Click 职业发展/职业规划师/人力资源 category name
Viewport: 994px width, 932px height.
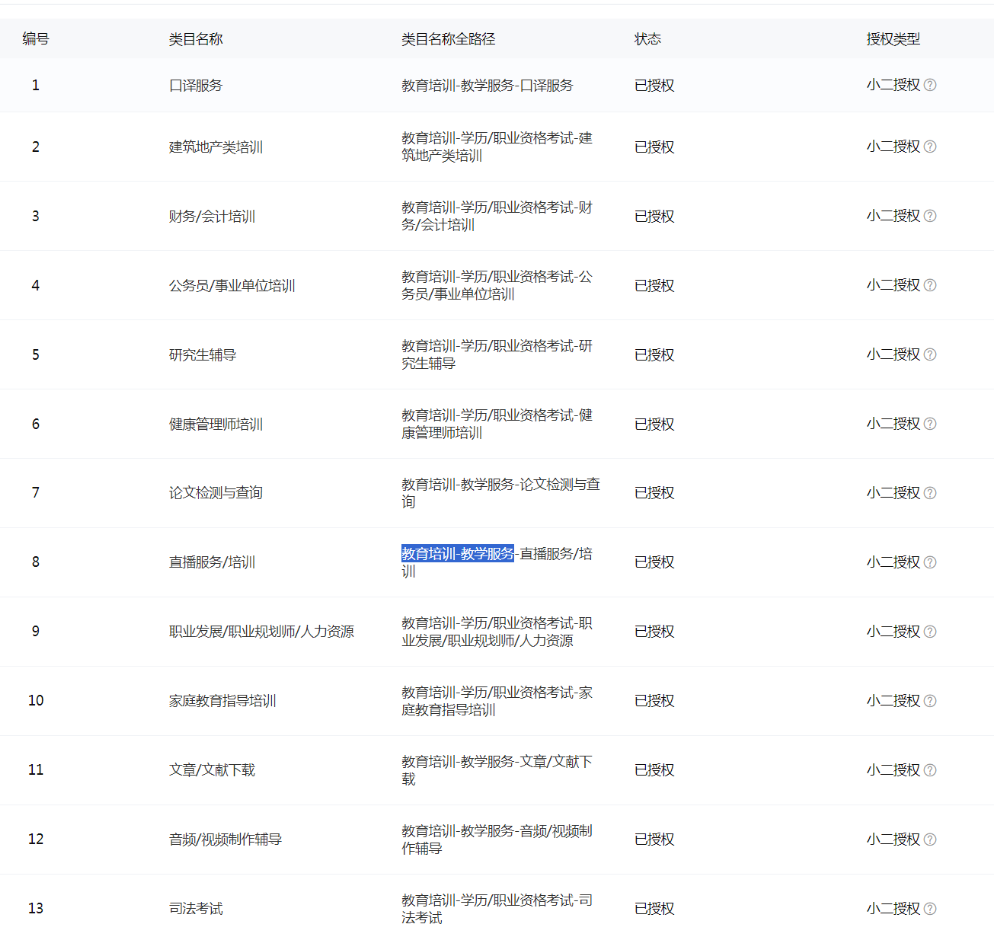coord(261,632)
